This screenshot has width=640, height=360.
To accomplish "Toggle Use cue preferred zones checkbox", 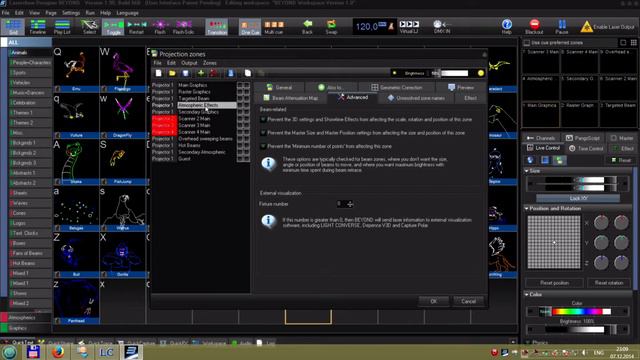I will click(x=527, y=42).
